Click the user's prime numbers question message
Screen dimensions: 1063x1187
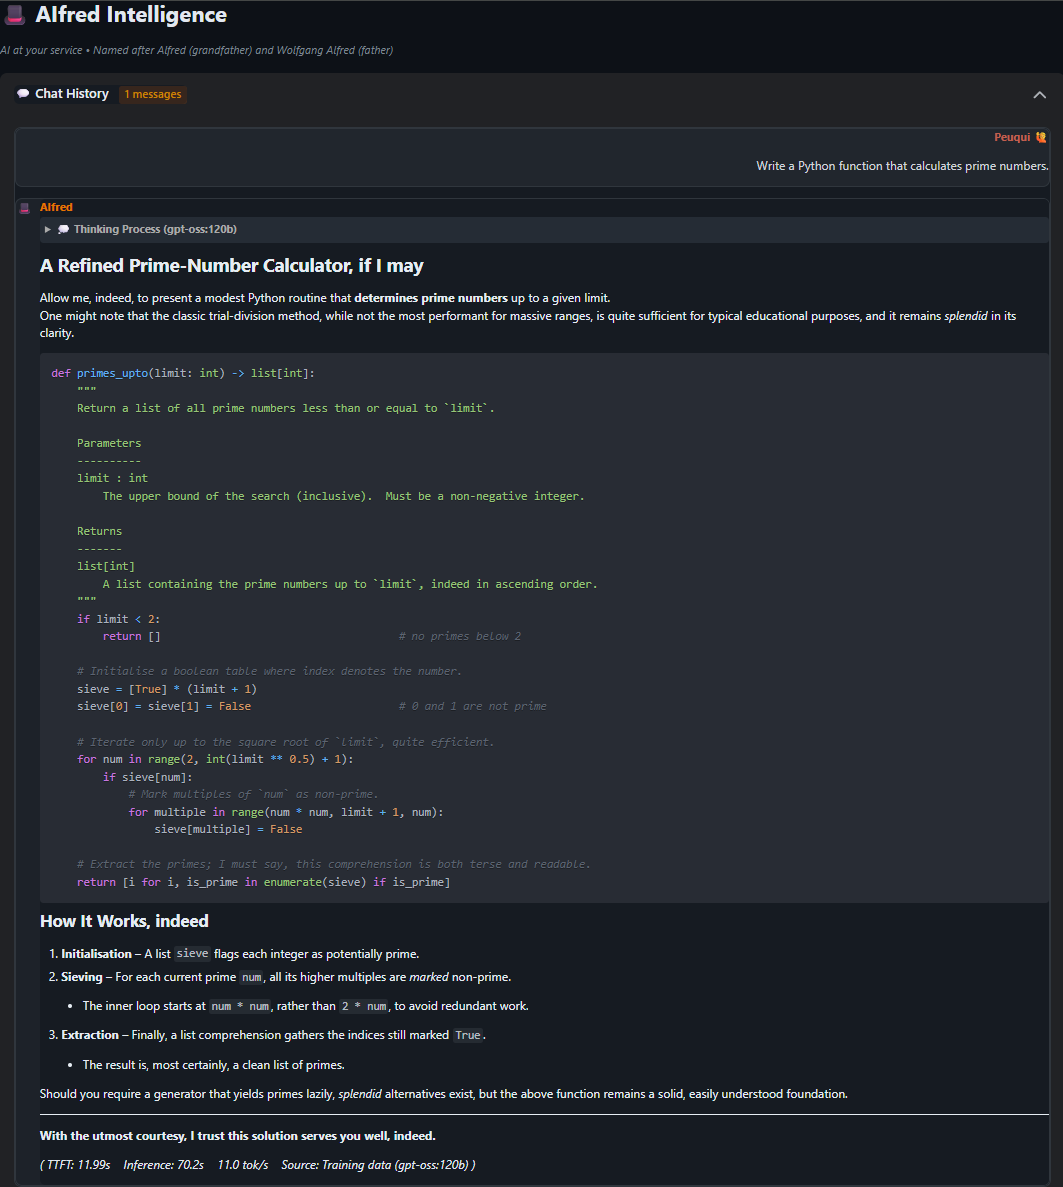tap(902, 165)
